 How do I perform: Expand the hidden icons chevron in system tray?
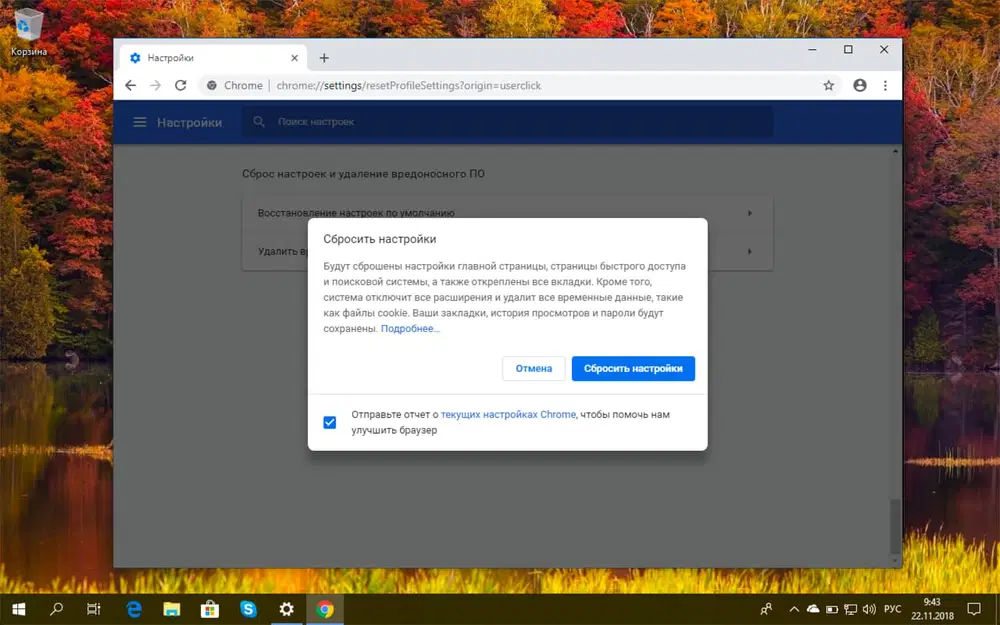793,609
